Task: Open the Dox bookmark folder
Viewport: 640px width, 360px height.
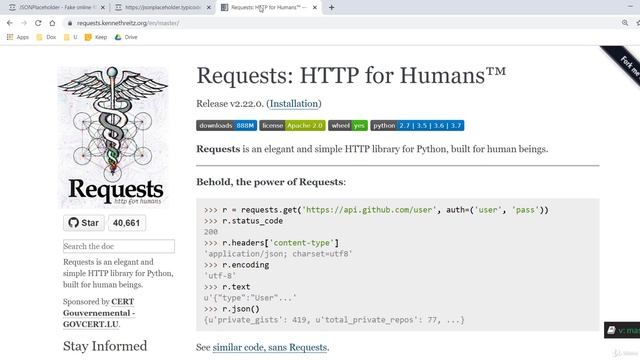Action: pyautogui.click(x=46, y=37)
